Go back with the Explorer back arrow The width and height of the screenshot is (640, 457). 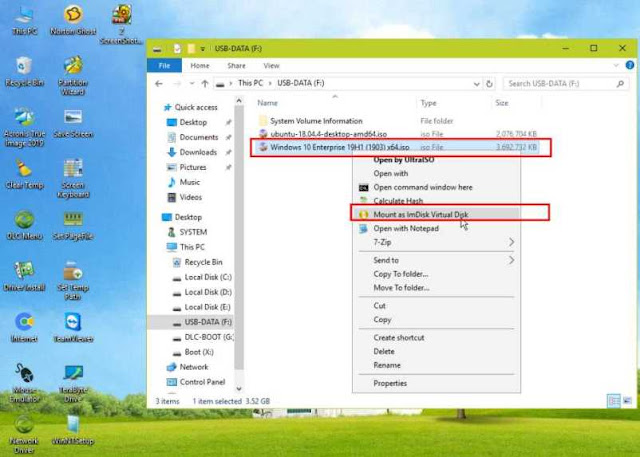tap(159, 84)
